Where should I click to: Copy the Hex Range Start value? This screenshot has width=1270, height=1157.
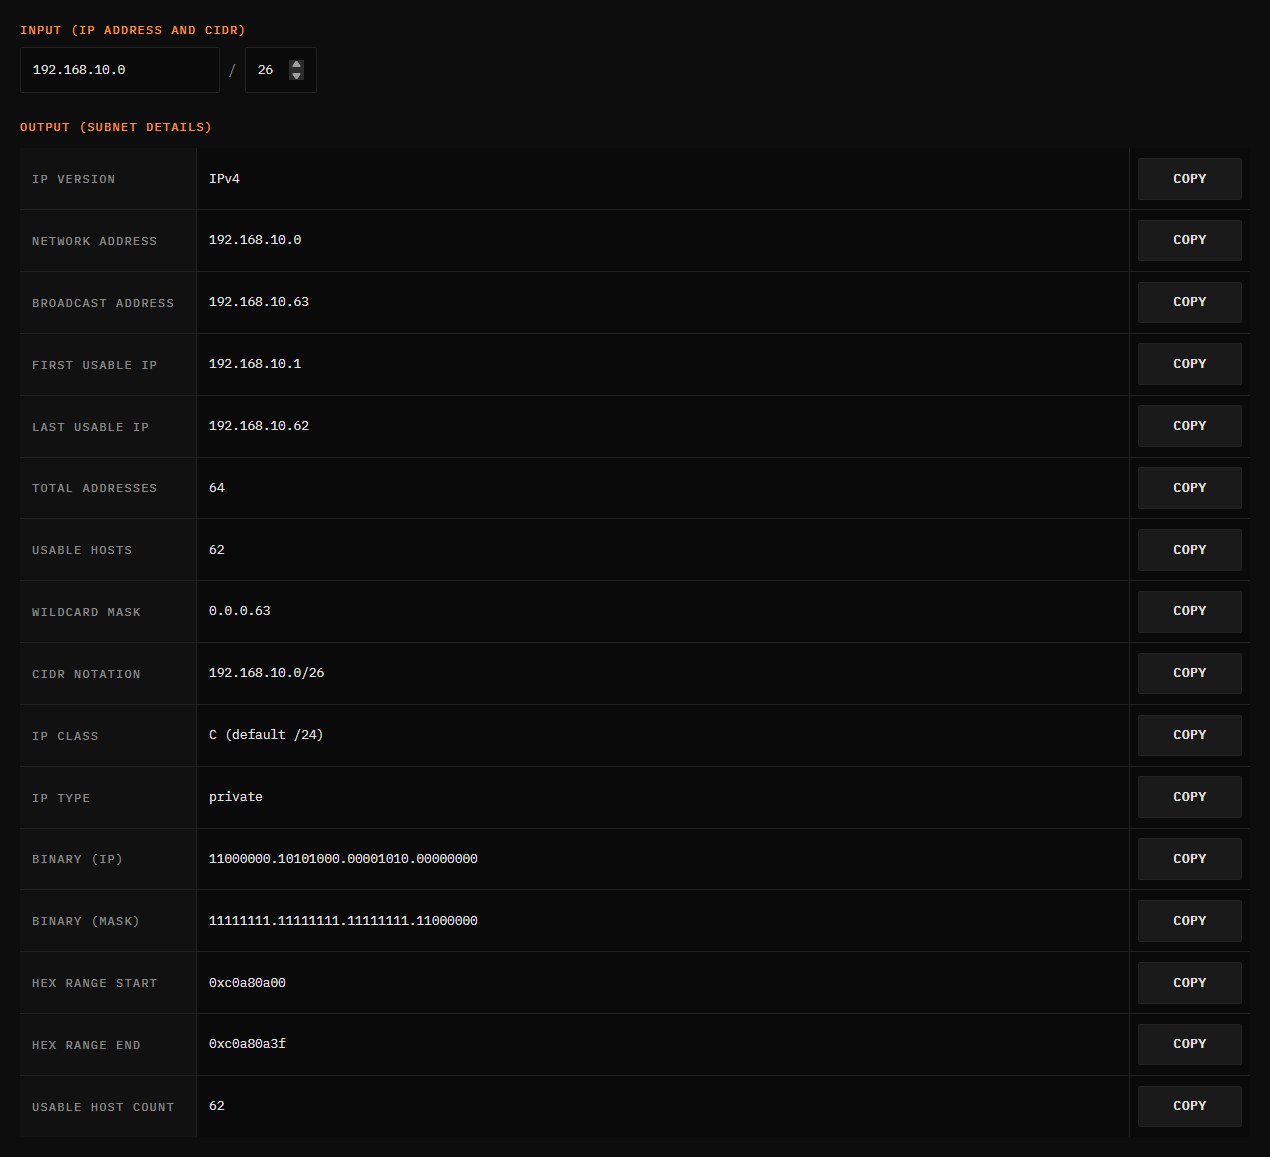coord(1189,983)
